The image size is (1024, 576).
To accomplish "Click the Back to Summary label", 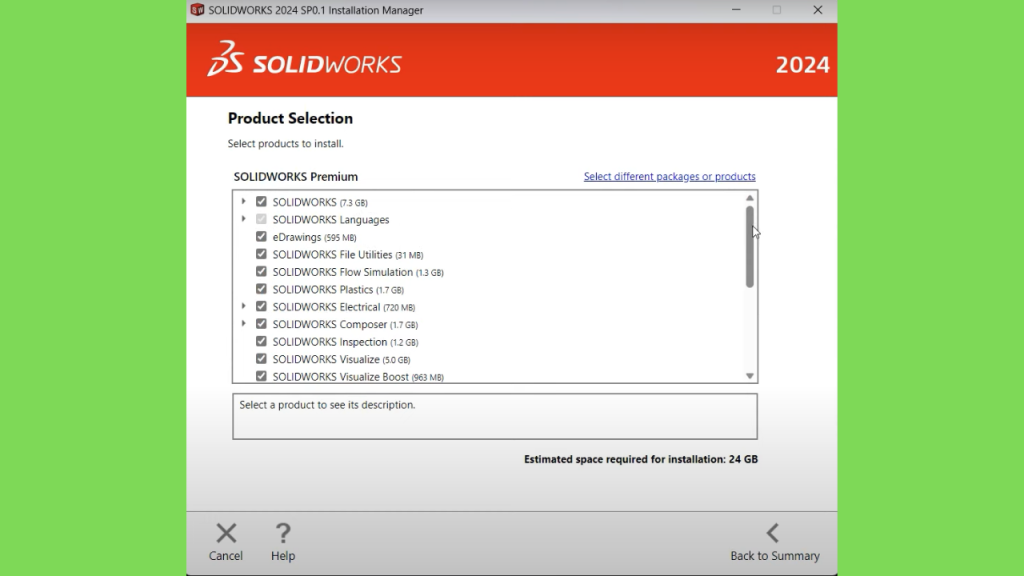I will click(x=775, y=556).
